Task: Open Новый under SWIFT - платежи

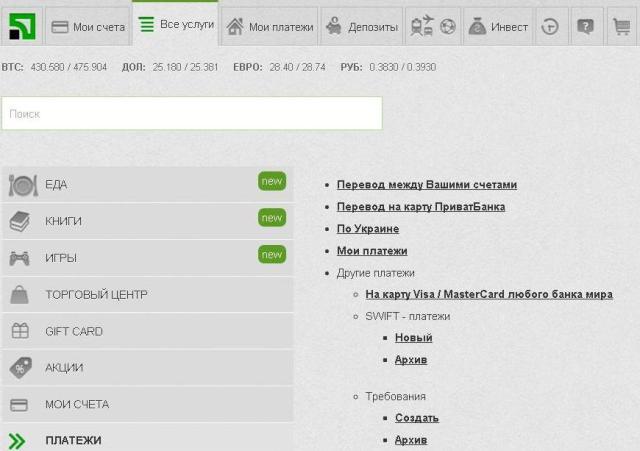Action: click(413, 338)
